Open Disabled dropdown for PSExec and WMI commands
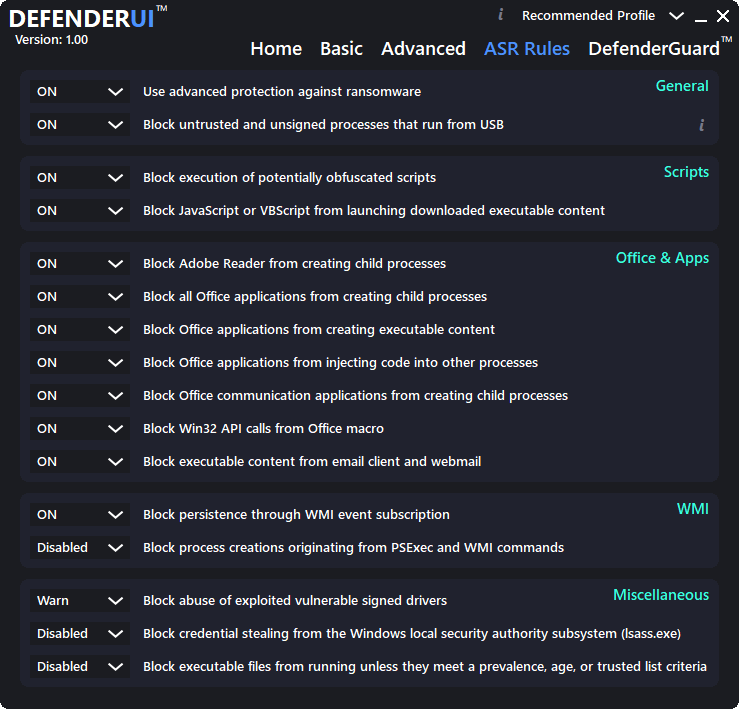 click(x=80, y=547)
